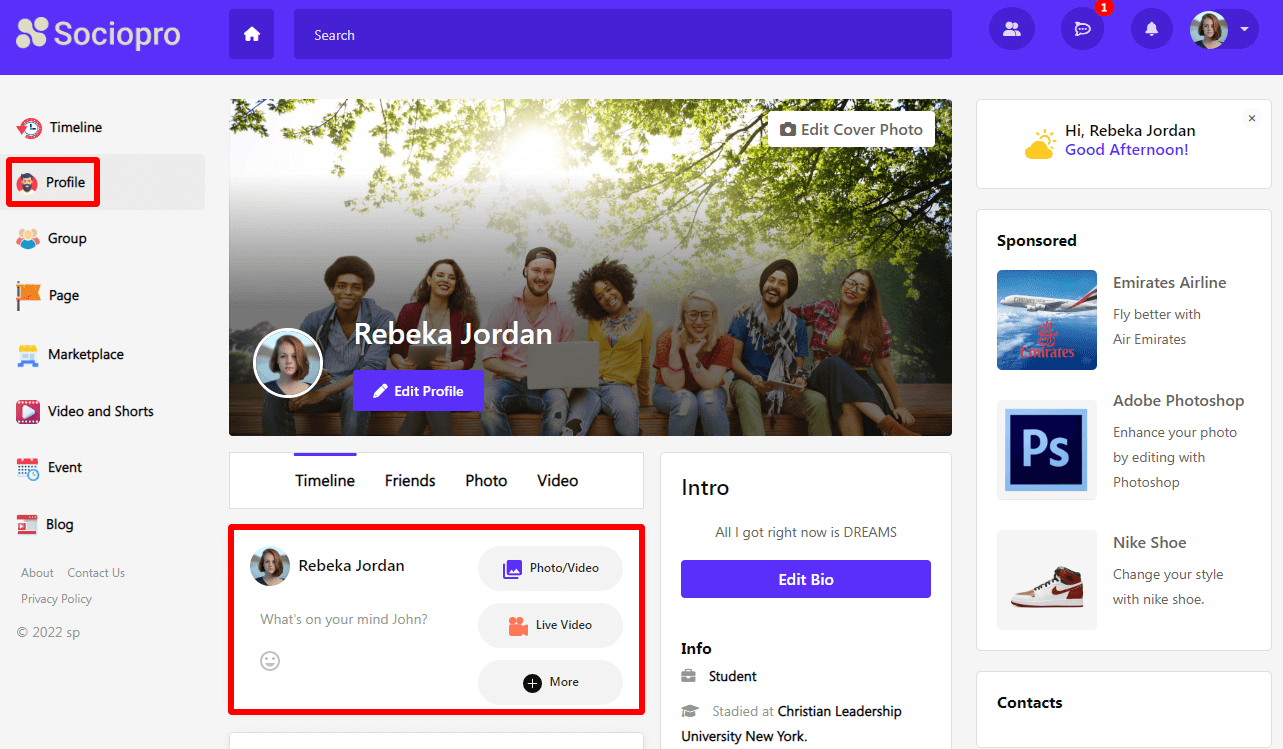
Task: Dismiss the Good Afternoon greeting card
Action: (1251, 118)
